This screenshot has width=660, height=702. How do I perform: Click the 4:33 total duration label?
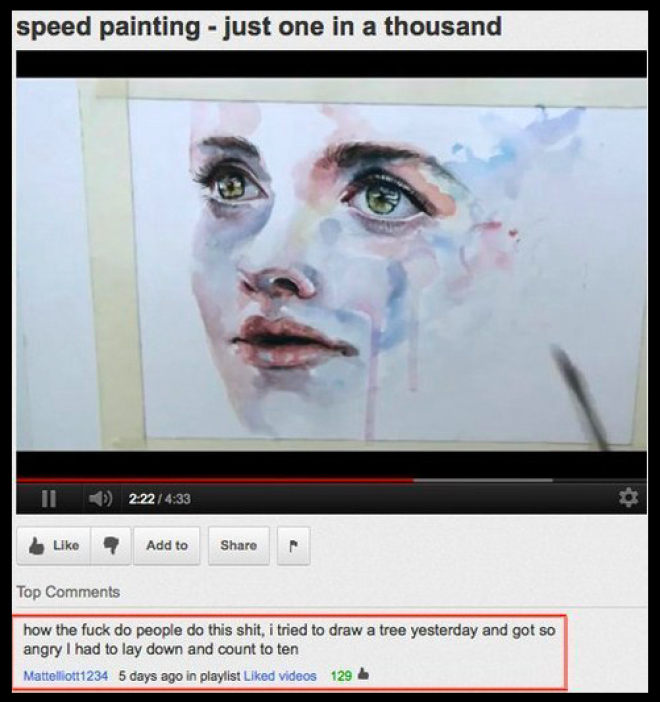coord(178,499)
